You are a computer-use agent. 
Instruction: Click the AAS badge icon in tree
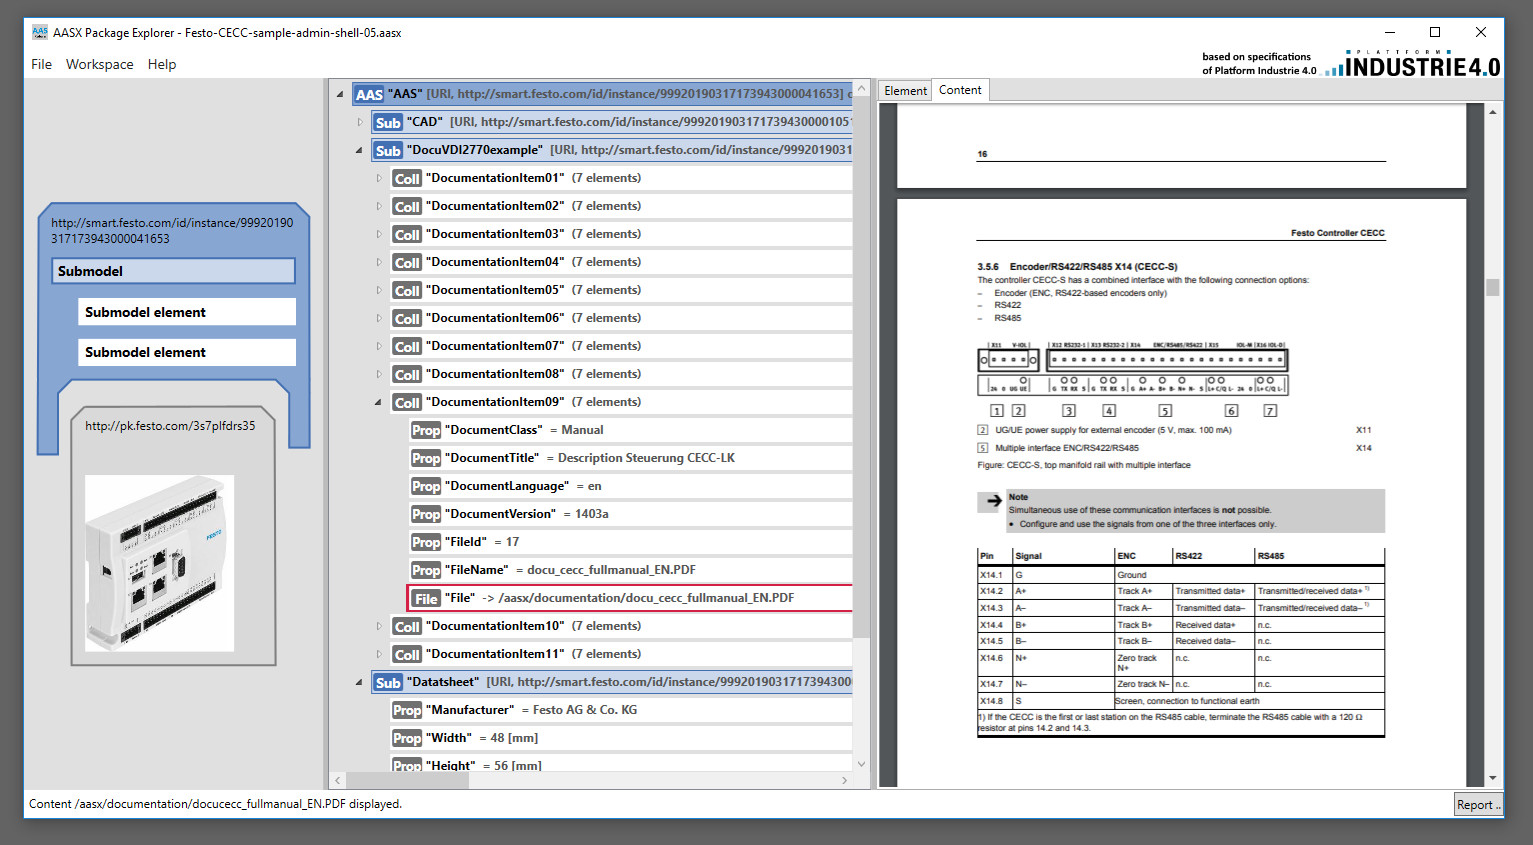coord(369,94)
